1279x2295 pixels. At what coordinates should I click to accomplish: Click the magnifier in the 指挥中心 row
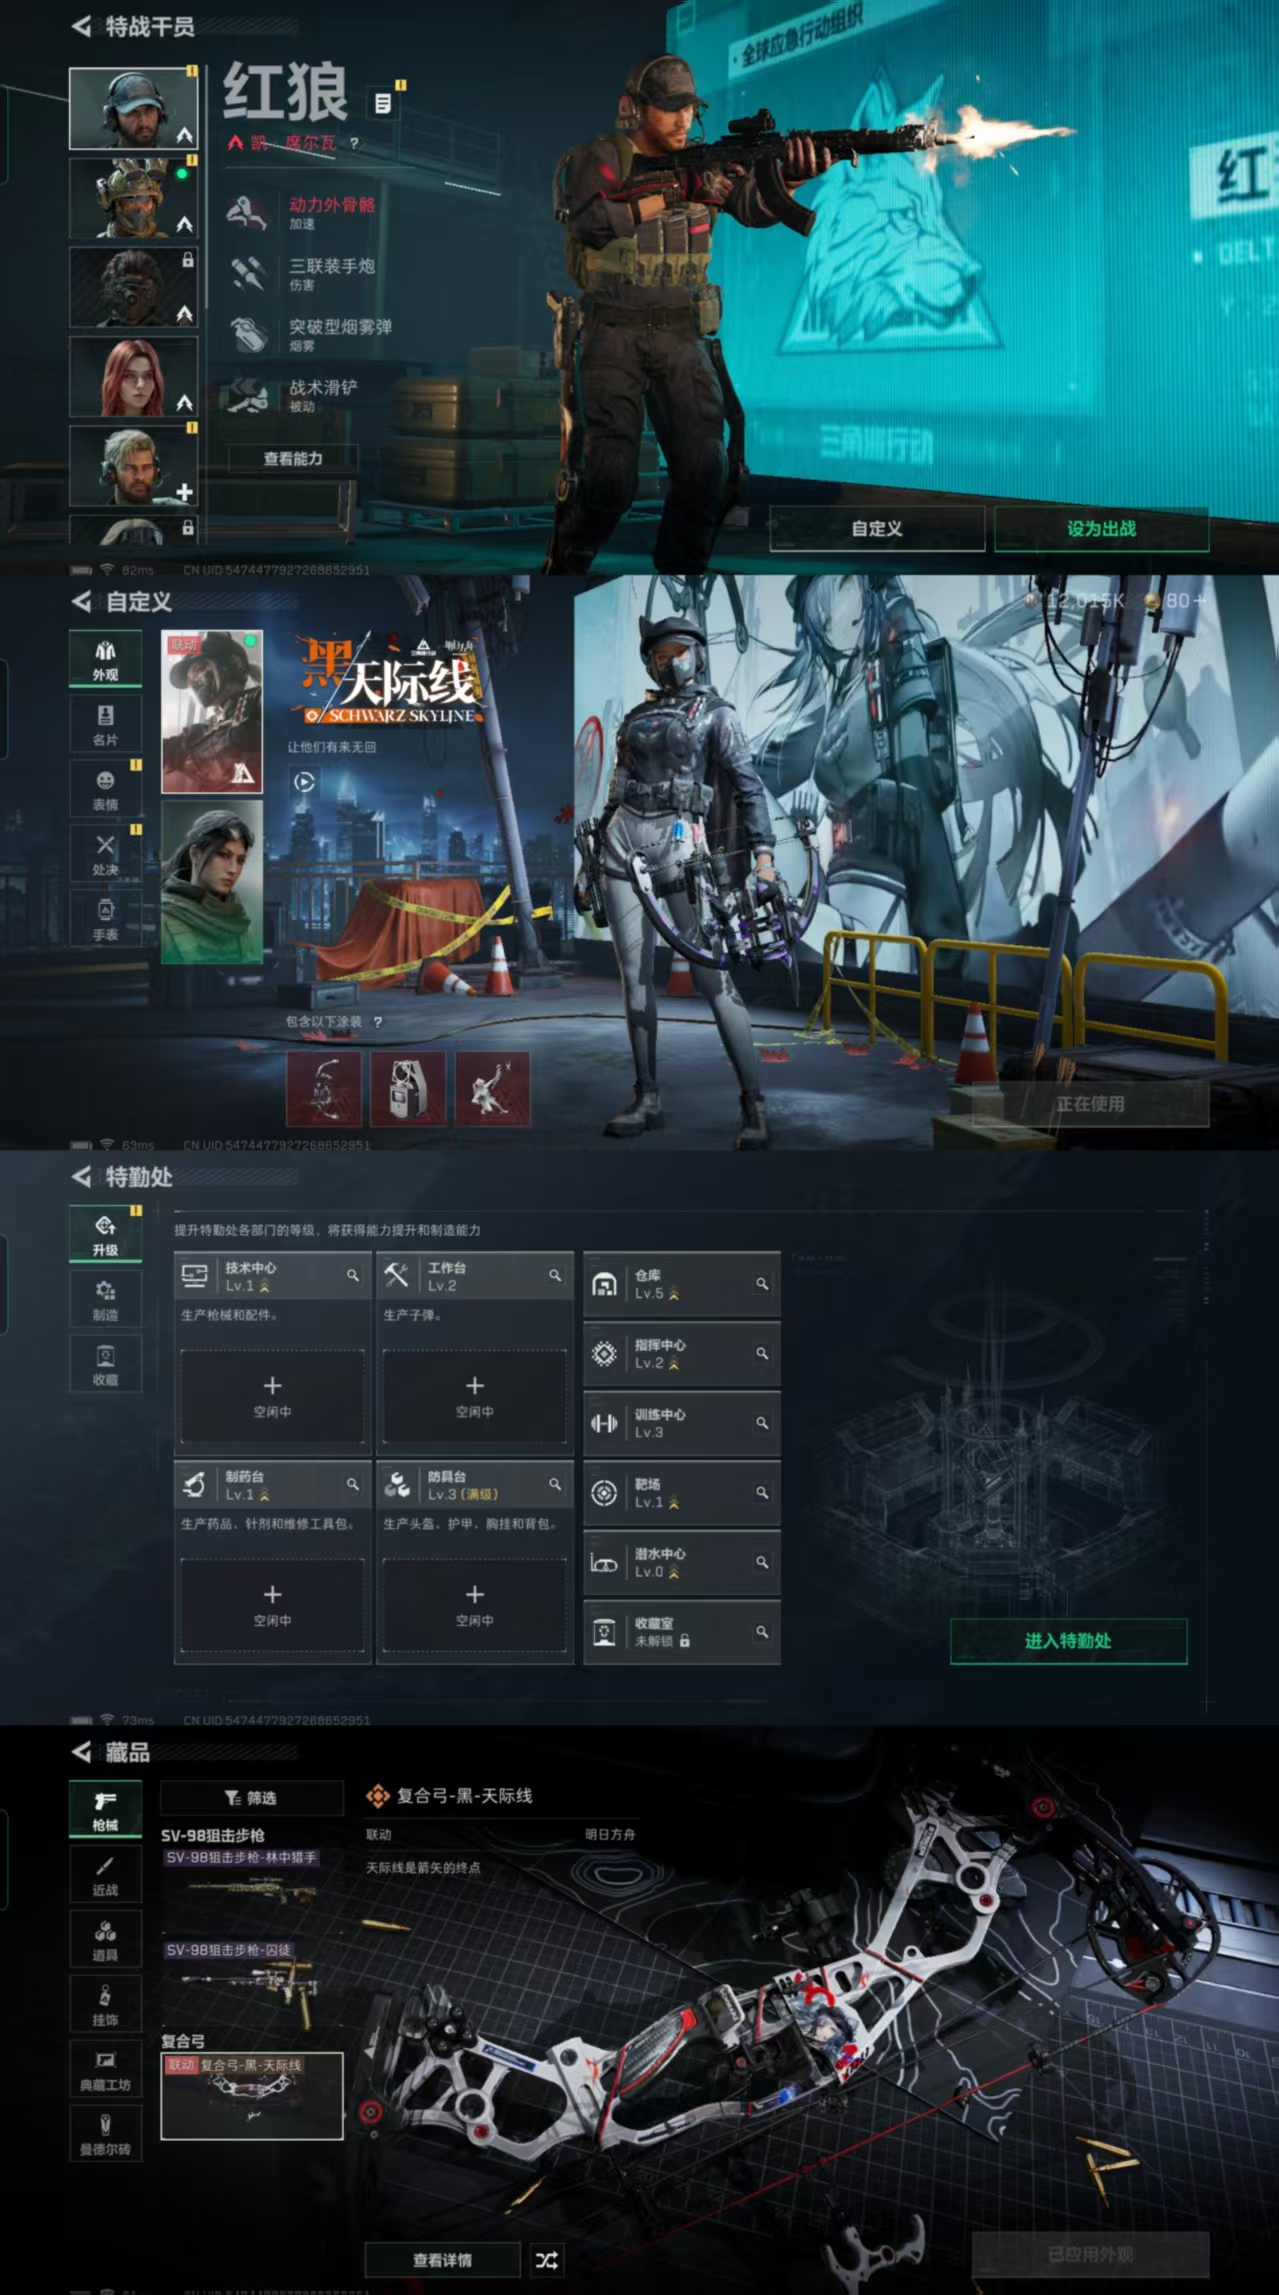pyautogui.click(x=762, y=1353)
